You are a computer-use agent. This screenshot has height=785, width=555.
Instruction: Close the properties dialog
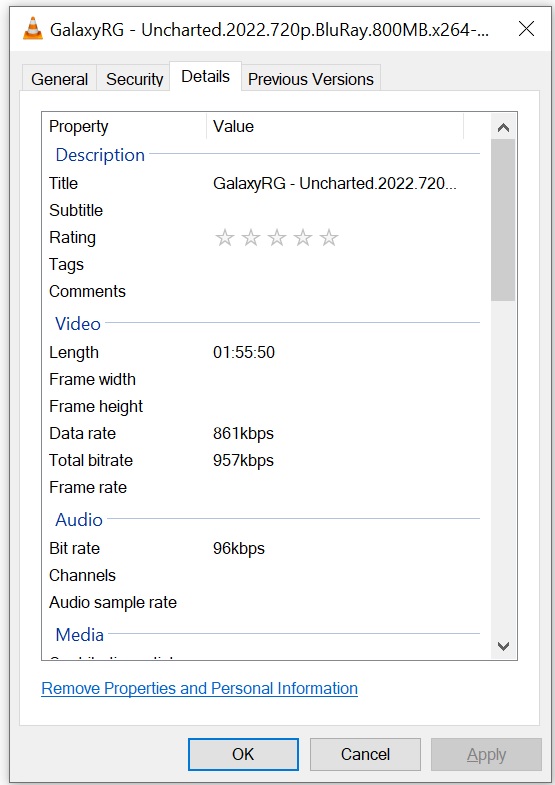(526, 29)
